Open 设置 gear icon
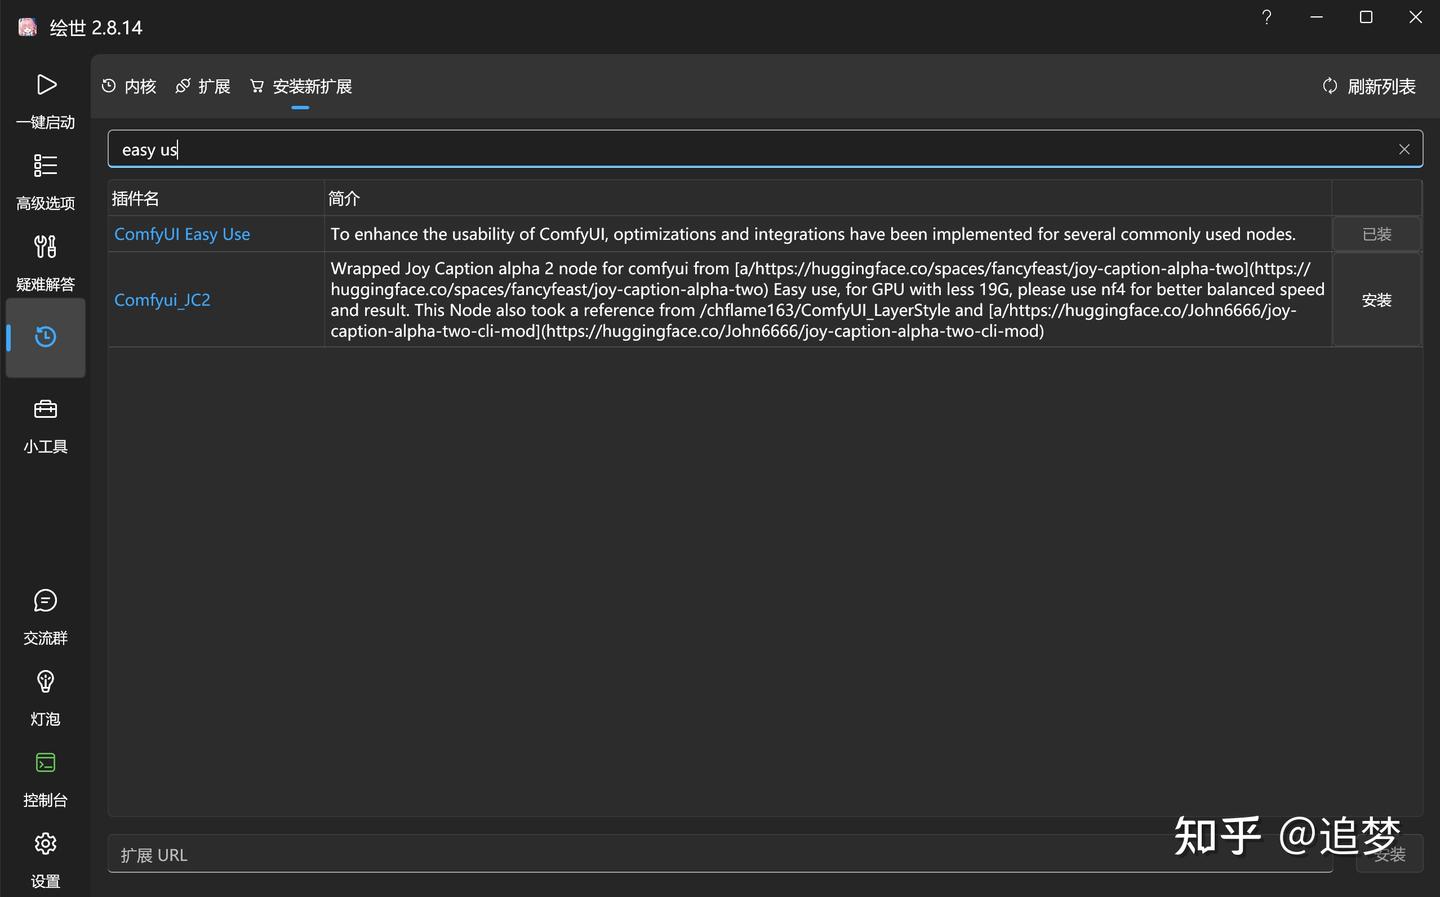The height and width of the screenshot is (897, 1440). pos(46,844)
